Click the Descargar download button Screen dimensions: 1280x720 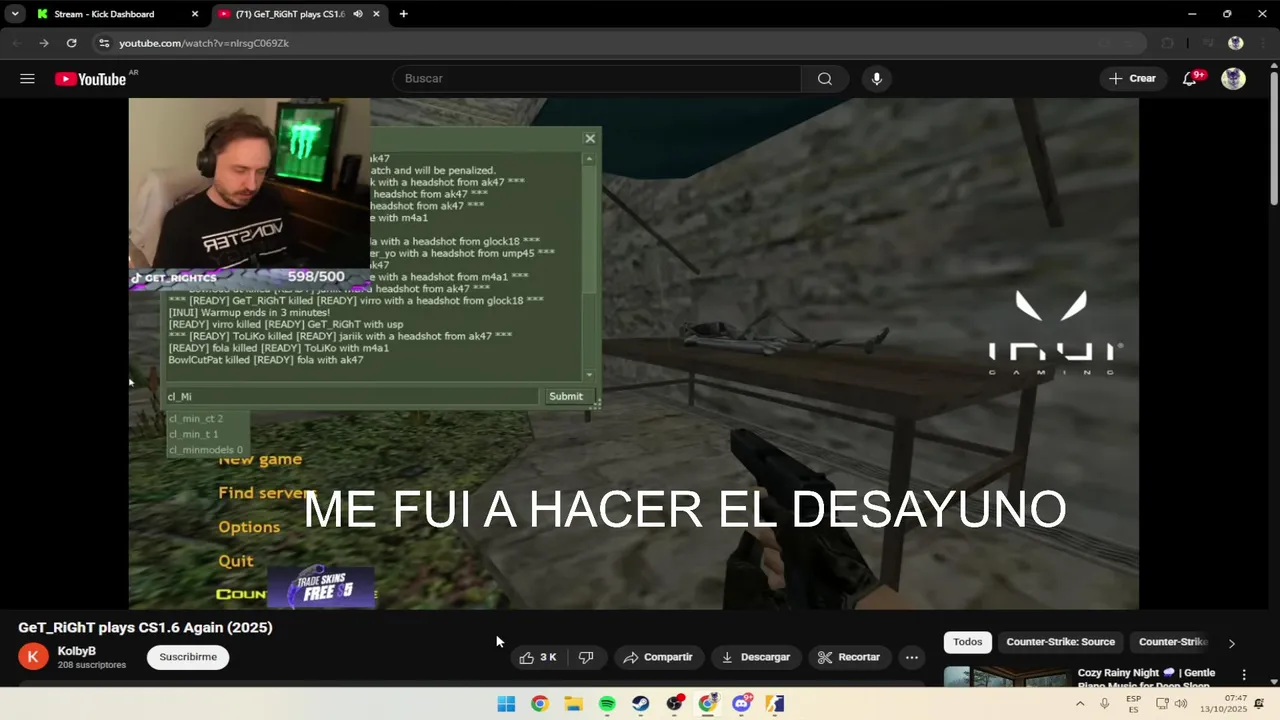click(756, 657)
